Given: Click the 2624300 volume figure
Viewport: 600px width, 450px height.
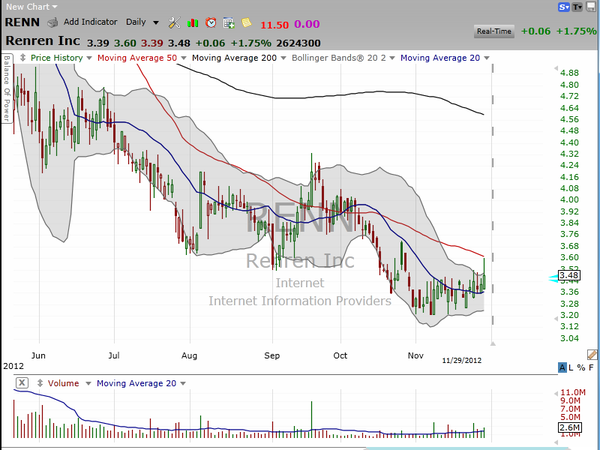Looking at the screenshot, I should [x=298, y=43].
